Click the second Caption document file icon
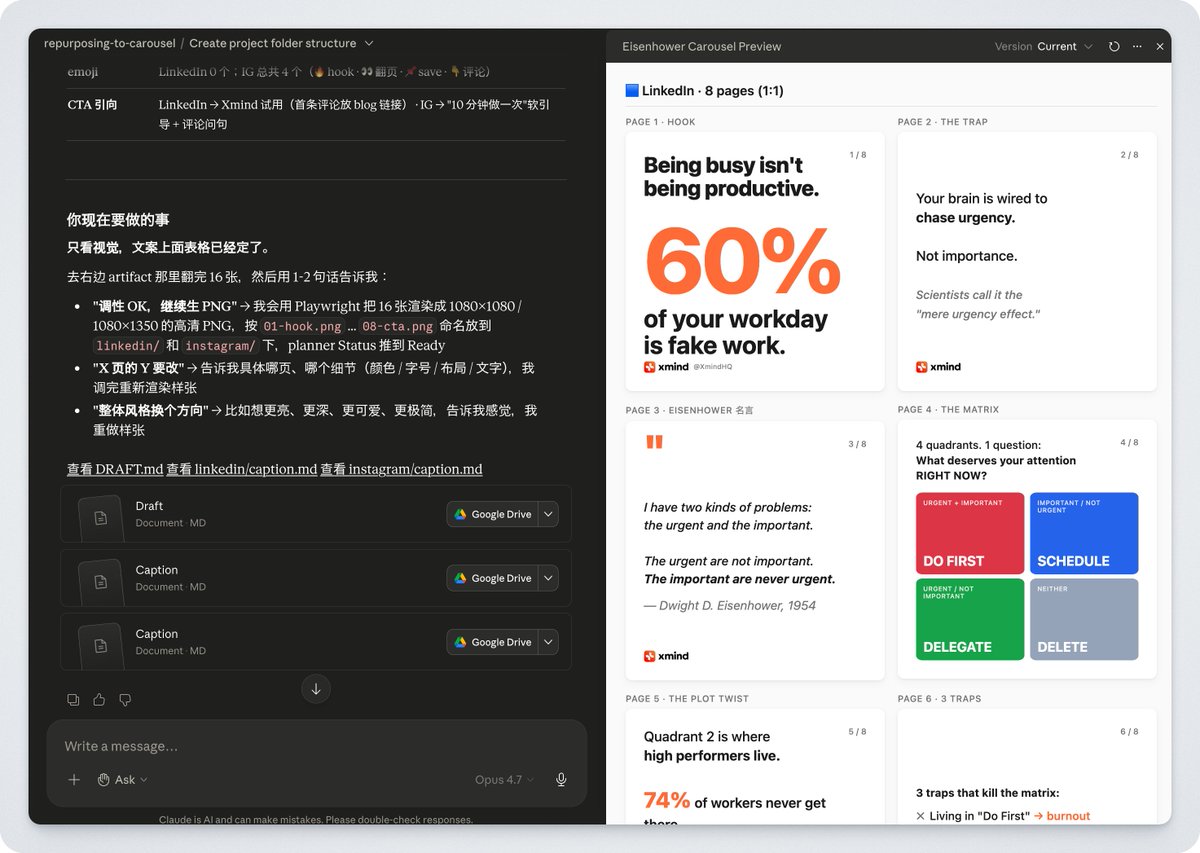 click(100, 644)
